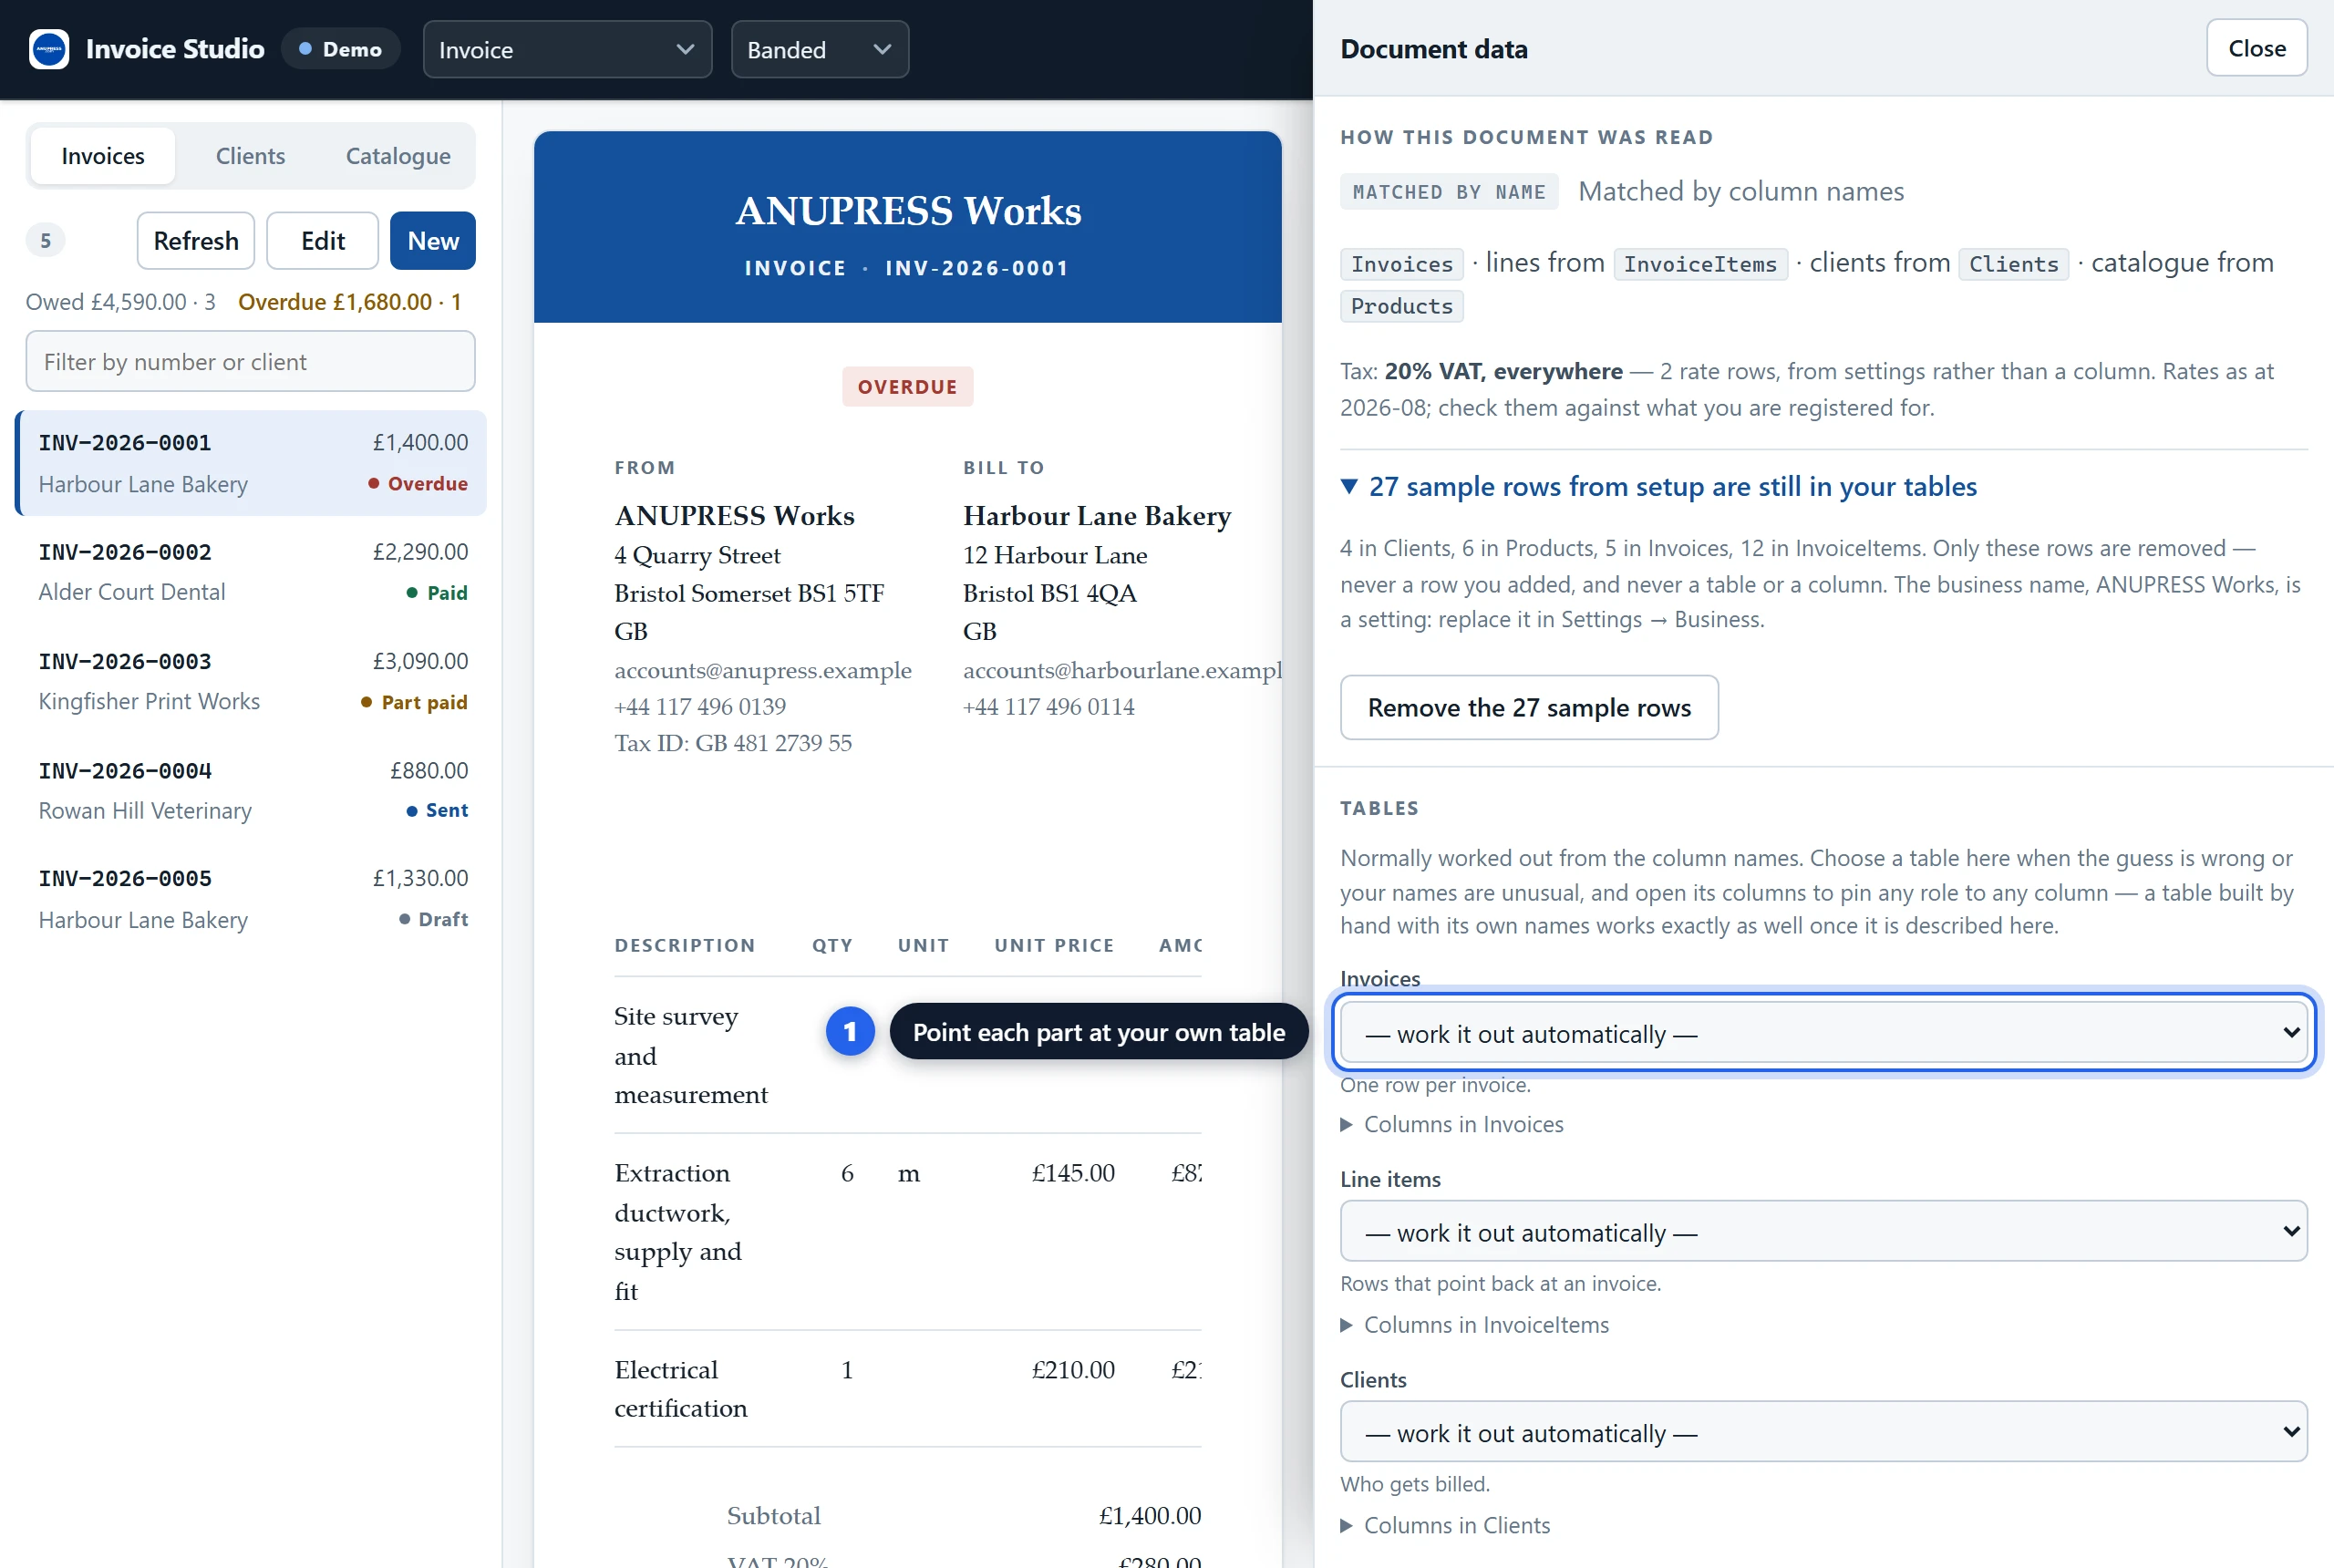Click the Harbour Lane Bakery bill-to name

tap(1097, 516)
